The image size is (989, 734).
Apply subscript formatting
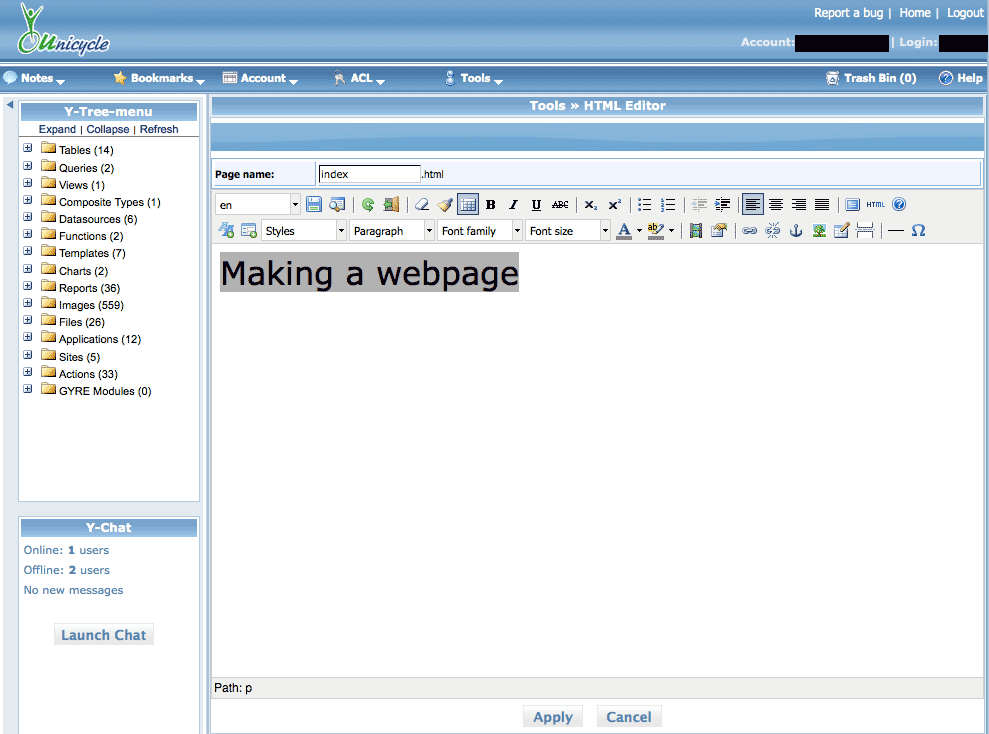pos(591,205)
